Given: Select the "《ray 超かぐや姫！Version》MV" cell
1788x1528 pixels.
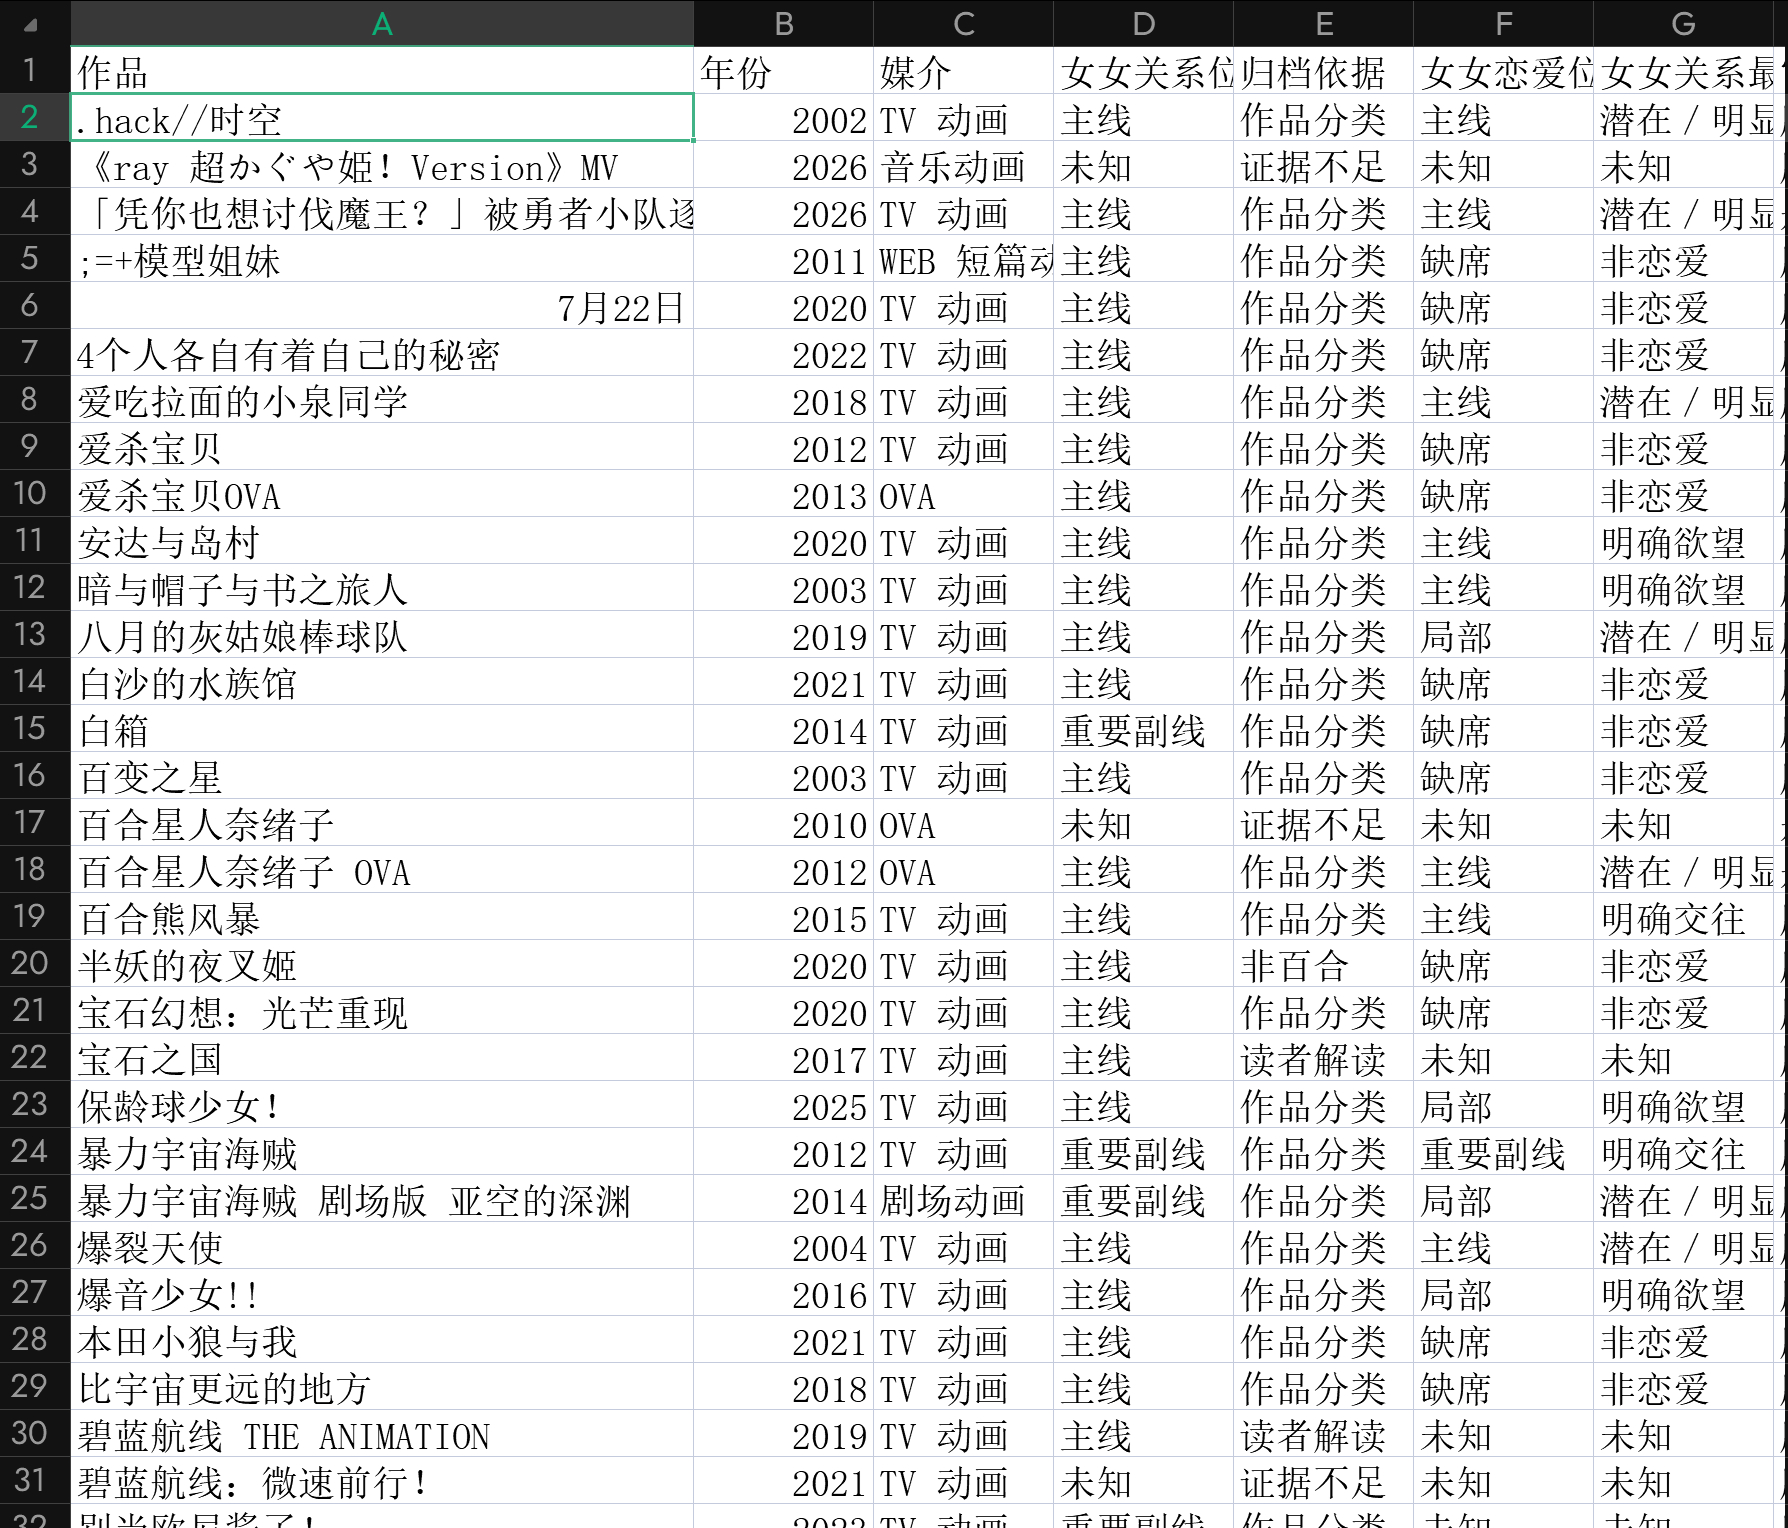Looking at the screenshot, I should point(382,165).
